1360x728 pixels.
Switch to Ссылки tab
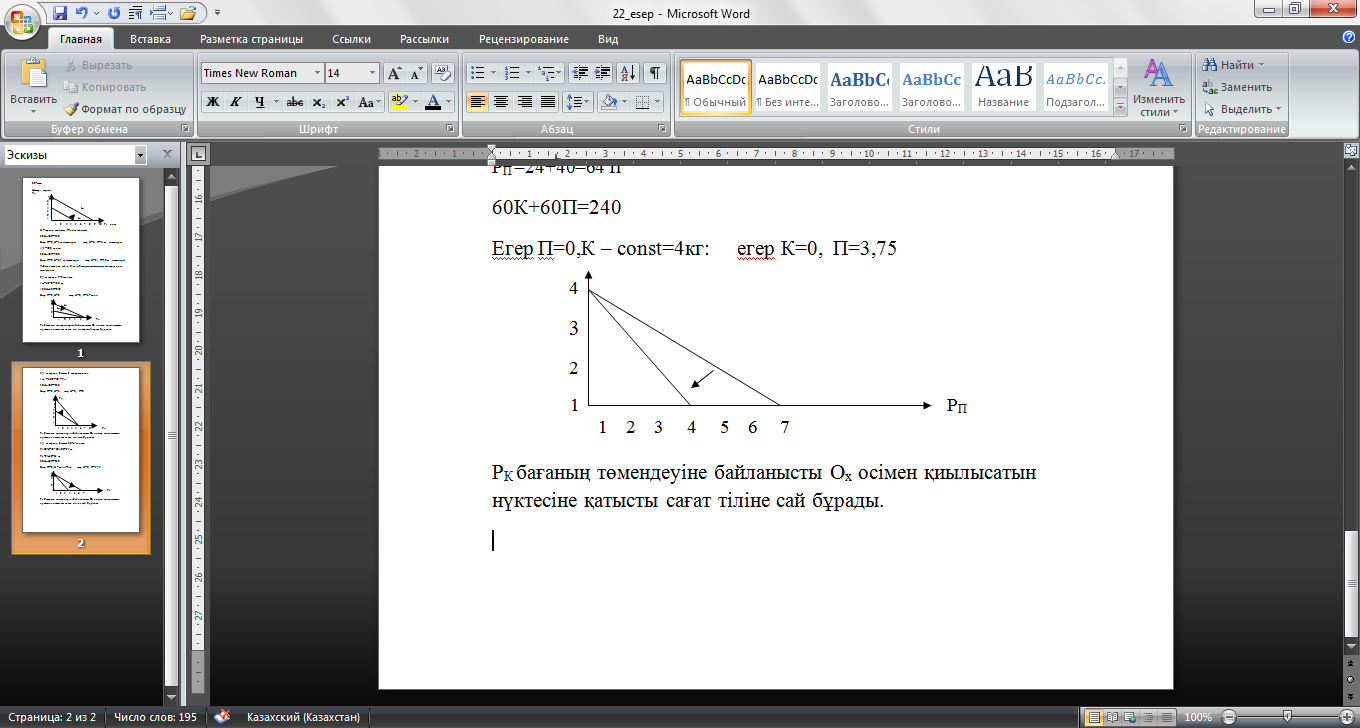(351, 39)
